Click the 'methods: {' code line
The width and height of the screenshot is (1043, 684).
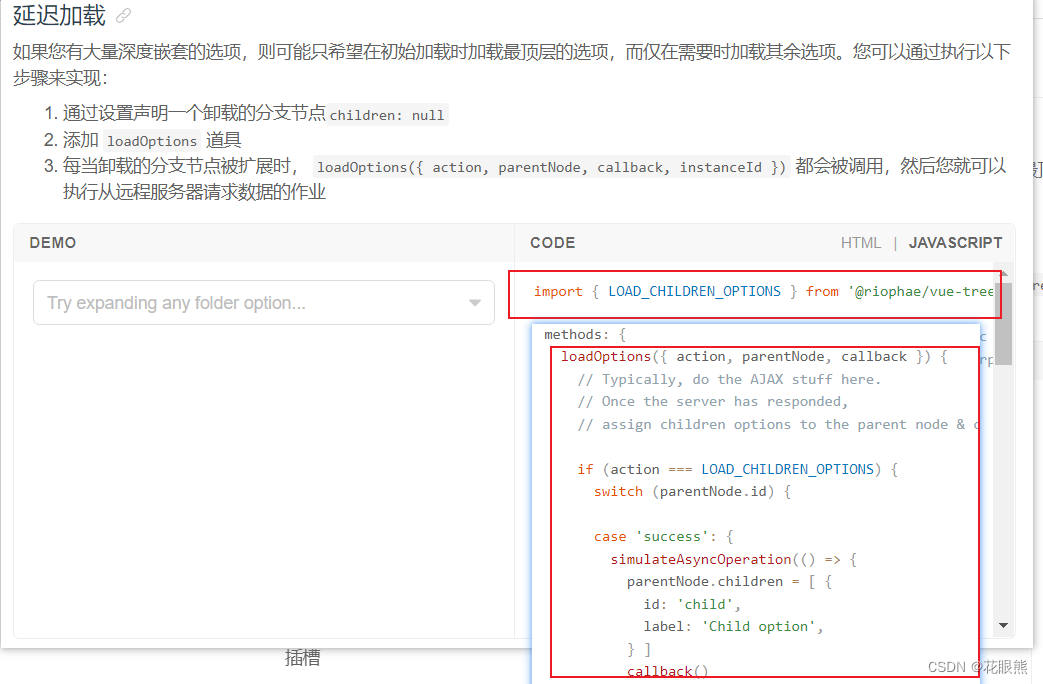click(x=585, y=335)
